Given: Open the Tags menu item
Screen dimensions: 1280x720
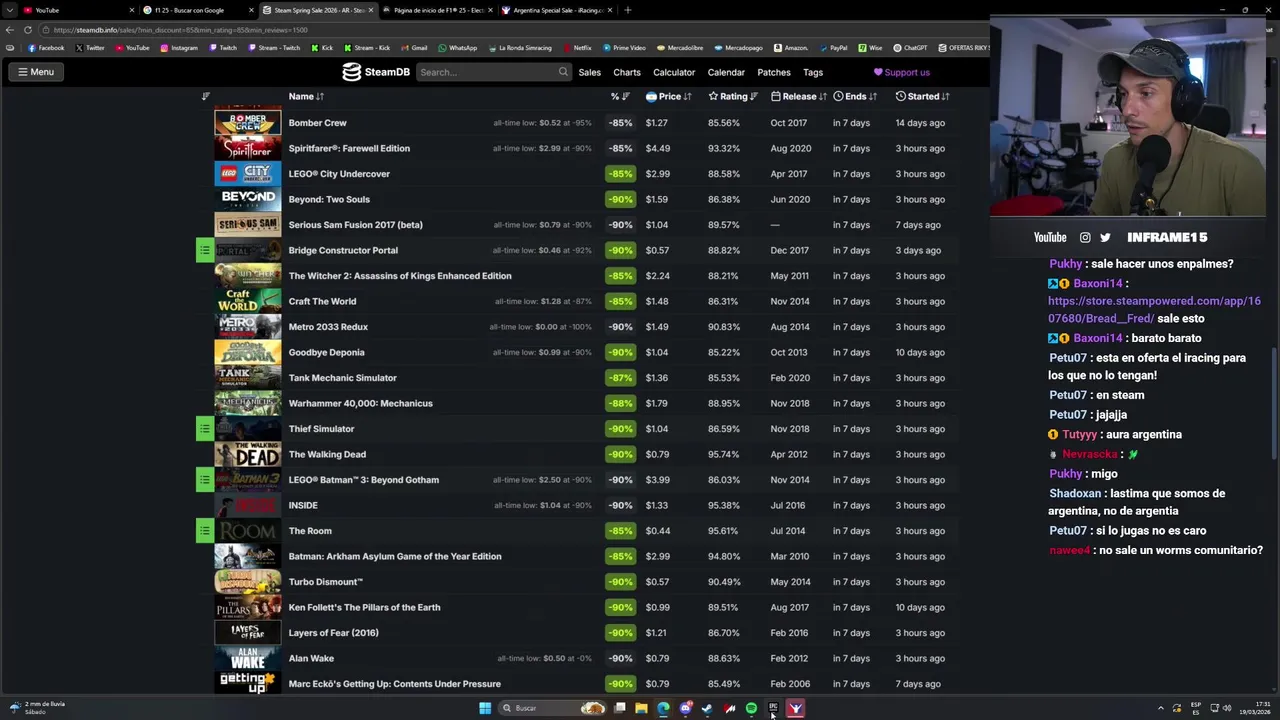Looking at the screenshot, I should (813, 72).
